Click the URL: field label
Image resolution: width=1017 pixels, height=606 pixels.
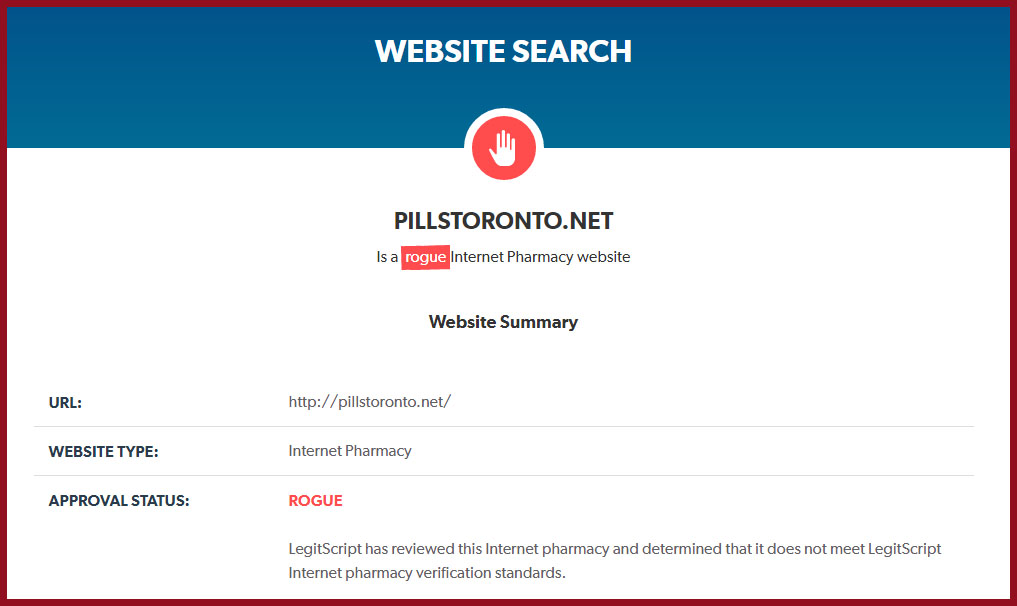click(x=65, y=402)
